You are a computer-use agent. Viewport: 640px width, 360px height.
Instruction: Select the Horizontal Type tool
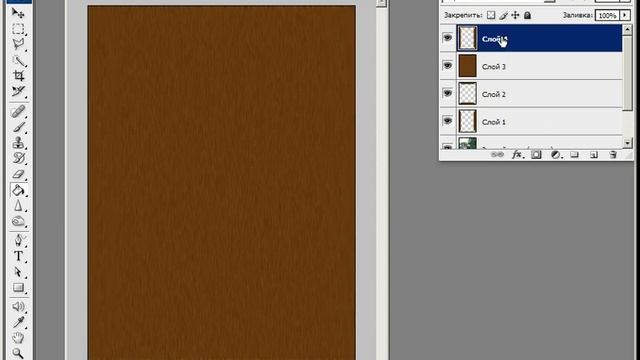(x=18, y=256)
